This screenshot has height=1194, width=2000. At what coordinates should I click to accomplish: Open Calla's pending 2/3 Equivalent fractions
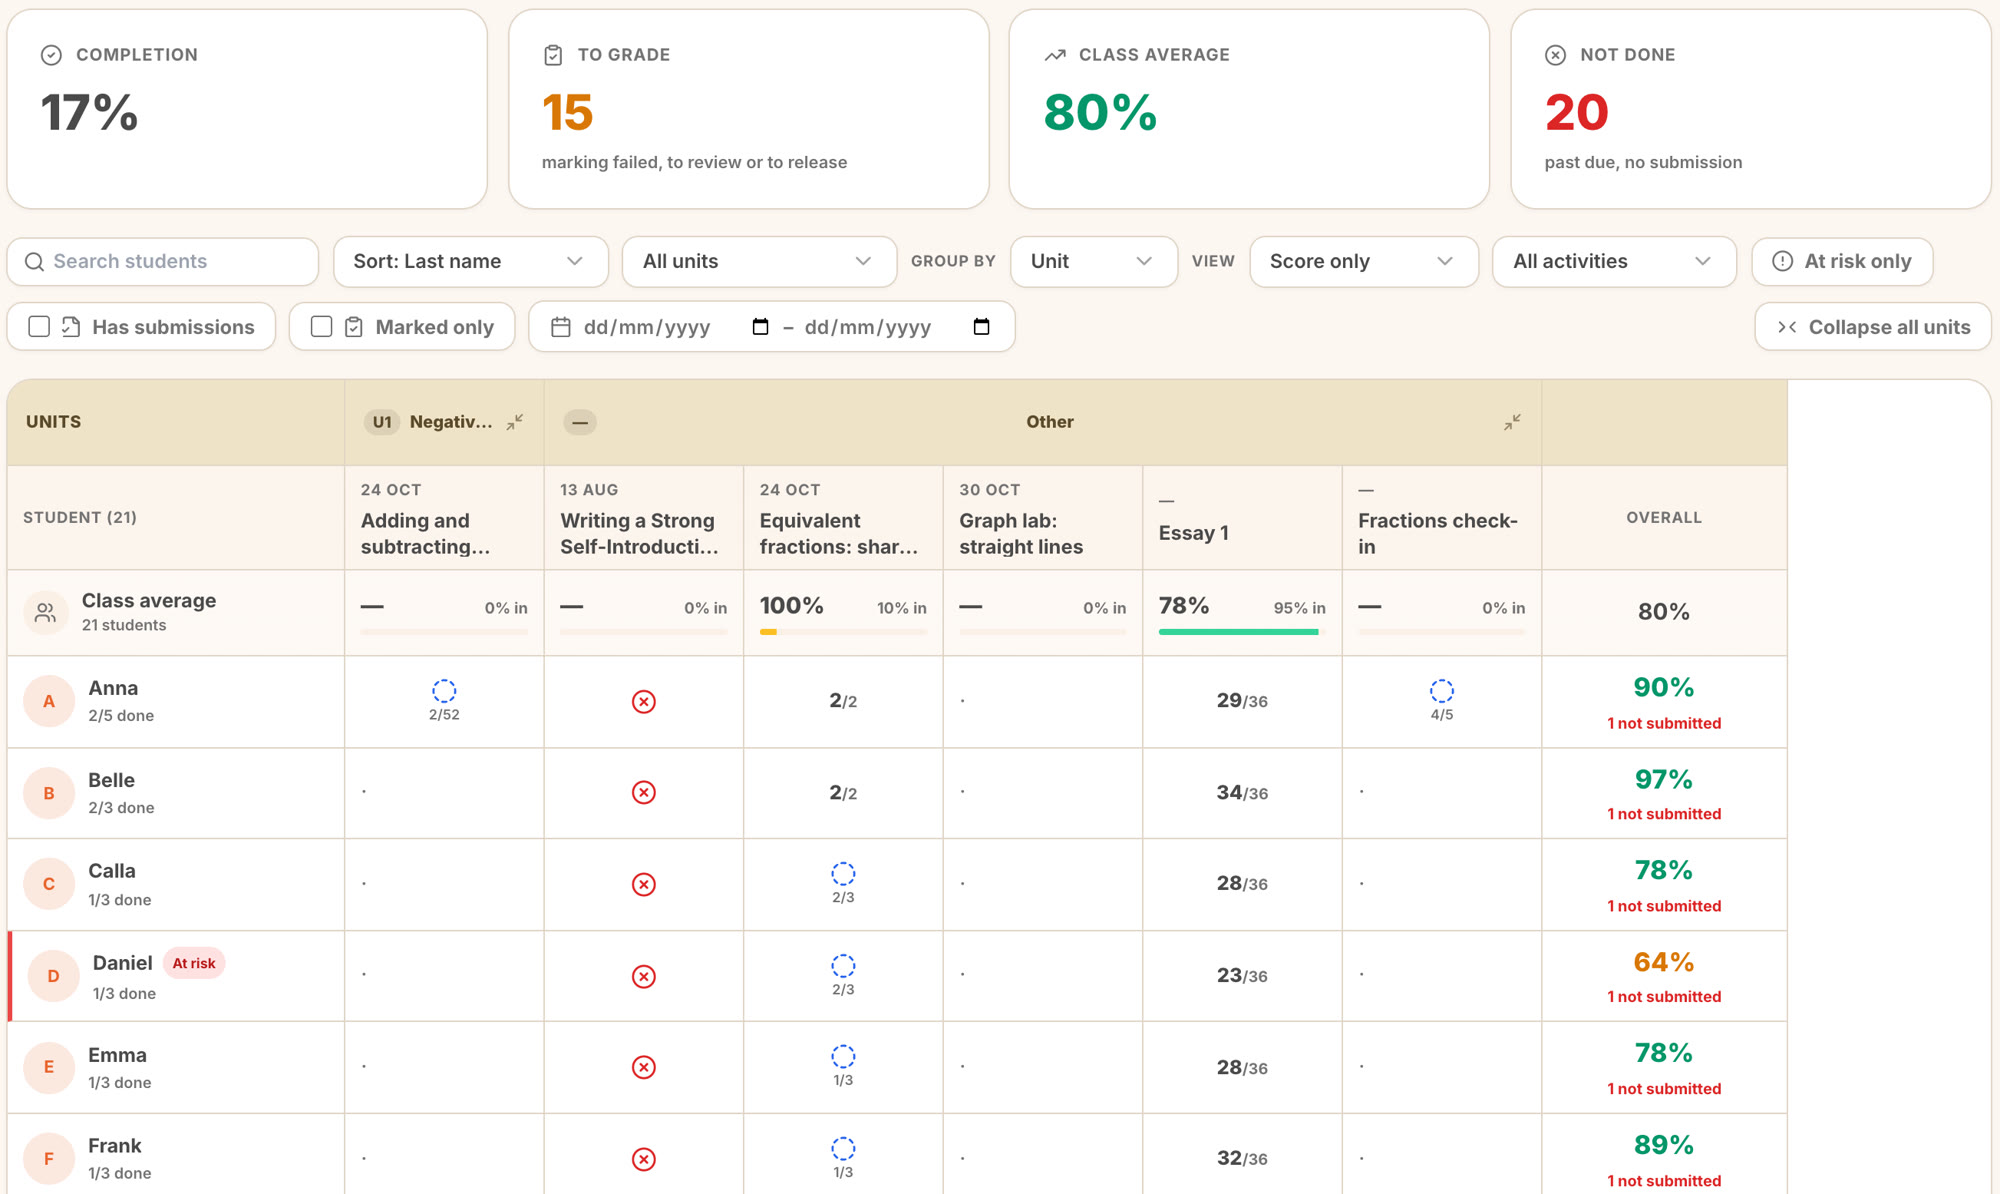(x=843, y=883)
